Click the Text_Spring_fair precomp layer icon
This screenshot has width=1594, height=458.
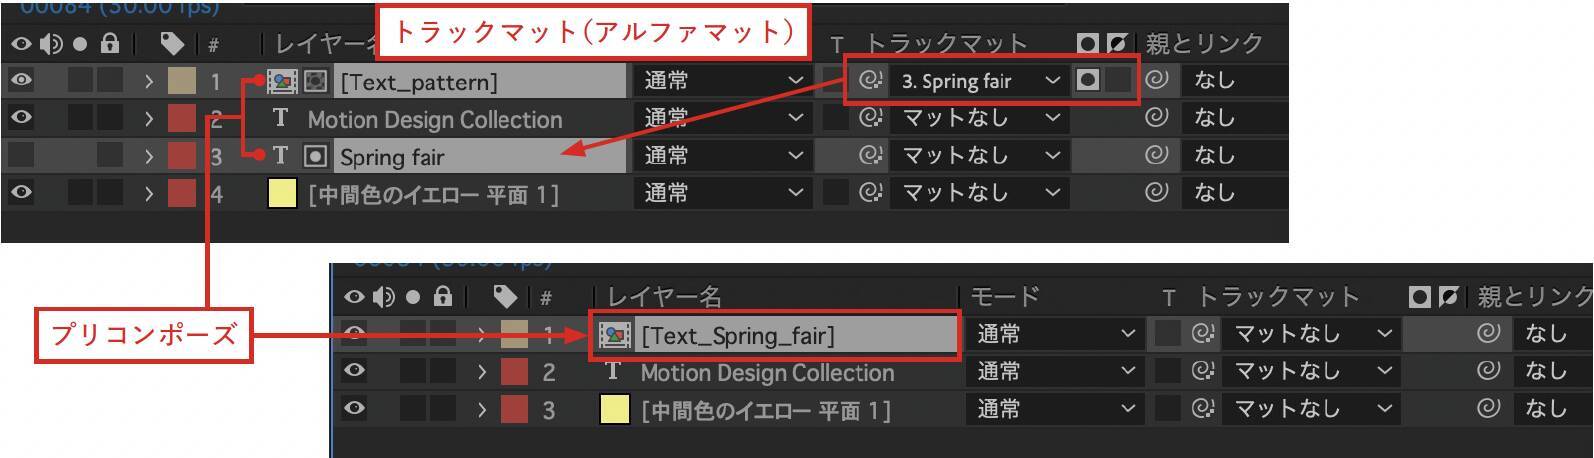614,335
